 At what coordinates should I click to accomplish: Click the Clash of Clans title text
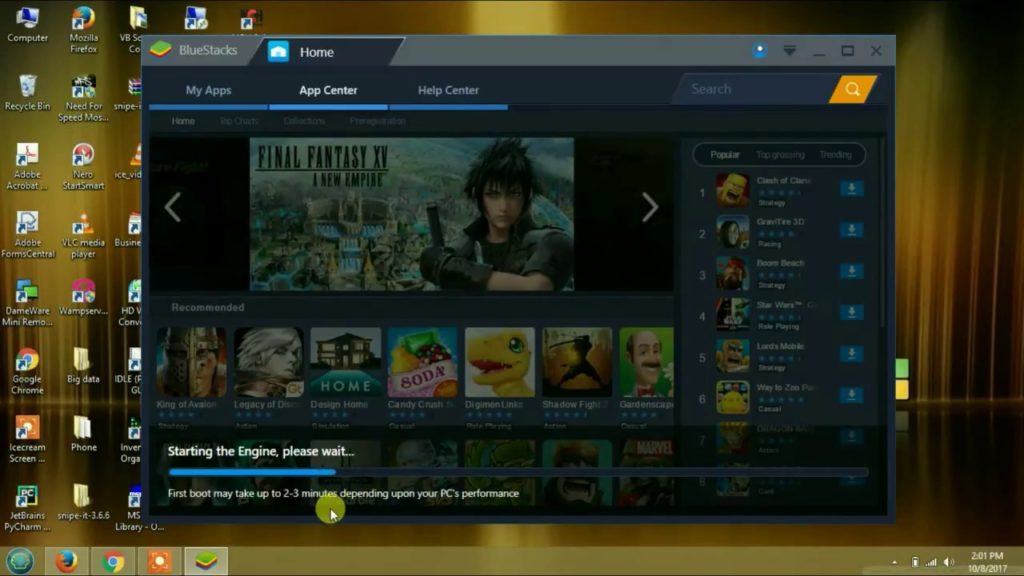pyautogui.click(x=783, y=180)
